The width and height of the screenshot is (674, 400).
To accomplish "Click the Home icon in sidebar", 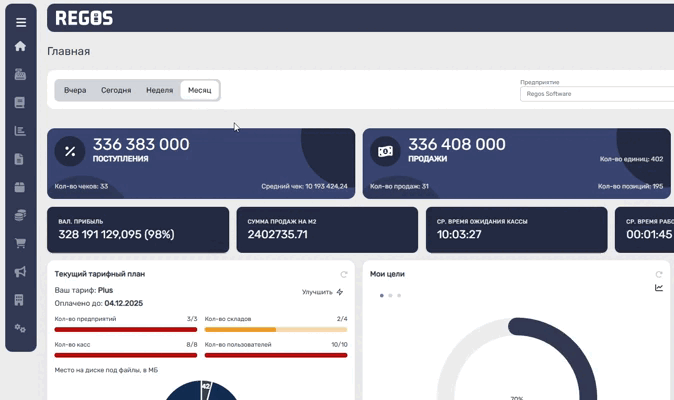I will [x=20, y=46].
